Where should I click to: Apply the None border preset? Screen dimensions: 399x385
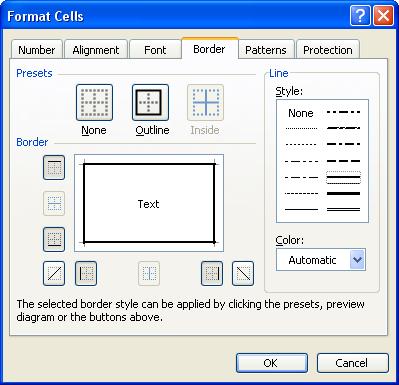pos(94,103)
